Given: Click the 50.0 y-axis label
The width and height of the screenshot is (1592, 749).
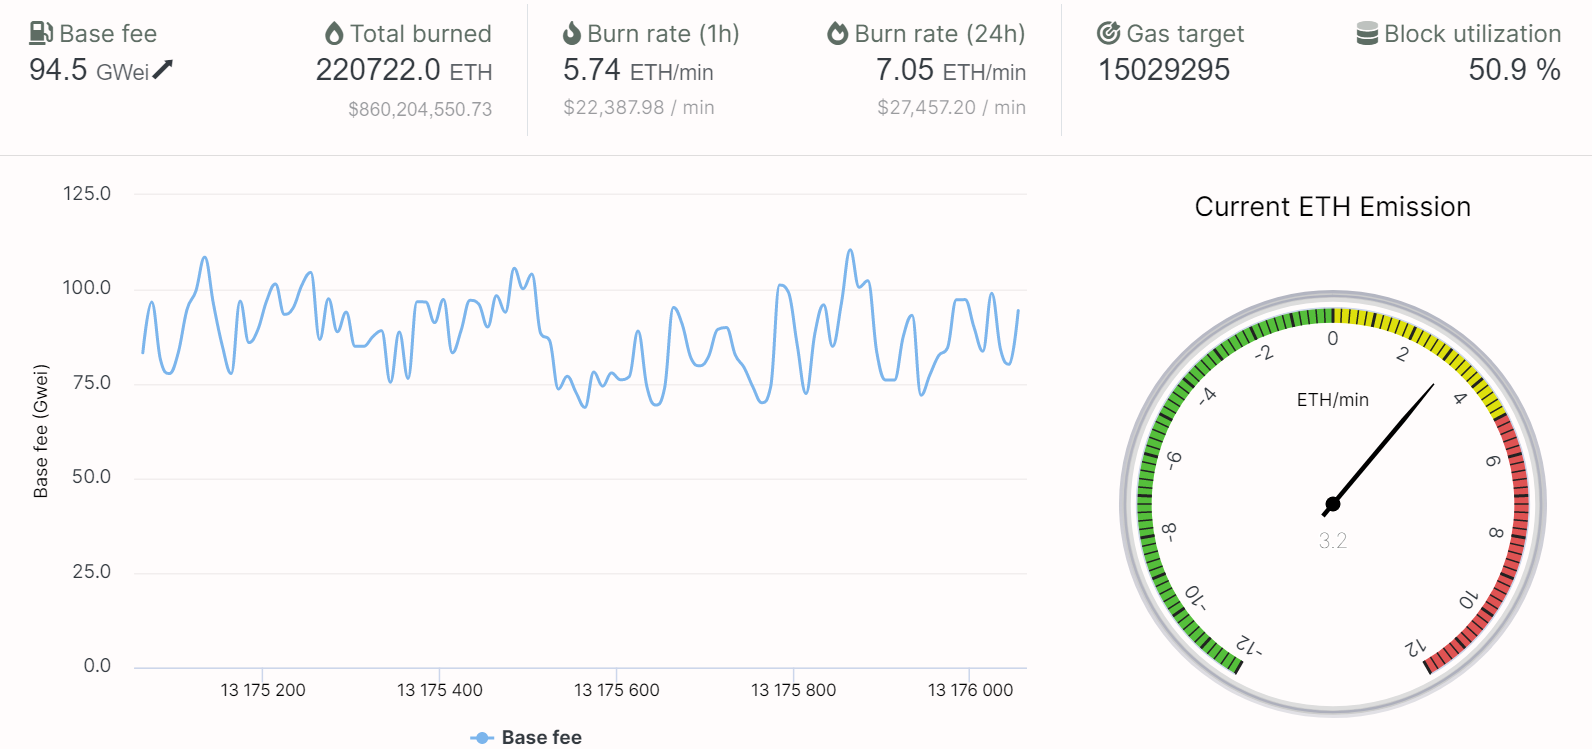Looking at the screenshot, I should [92, 477].
